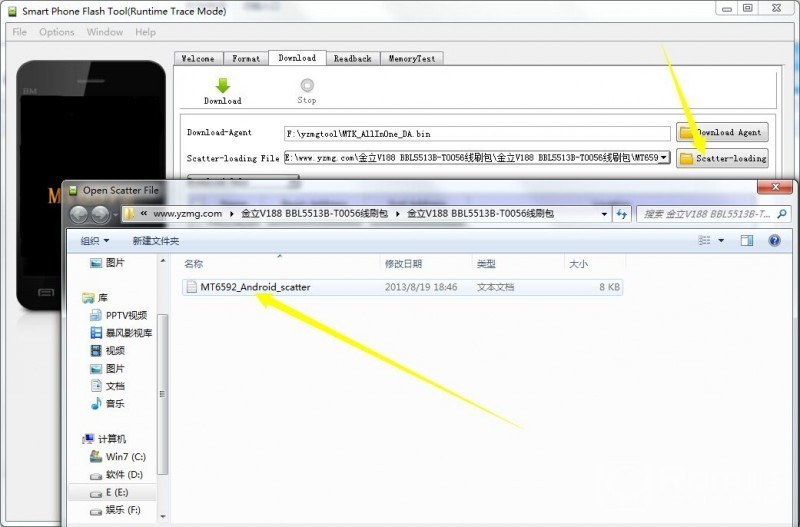Select the 软件 (D:) drive
Screen dimensions: 800x527
tap(116, 474)
